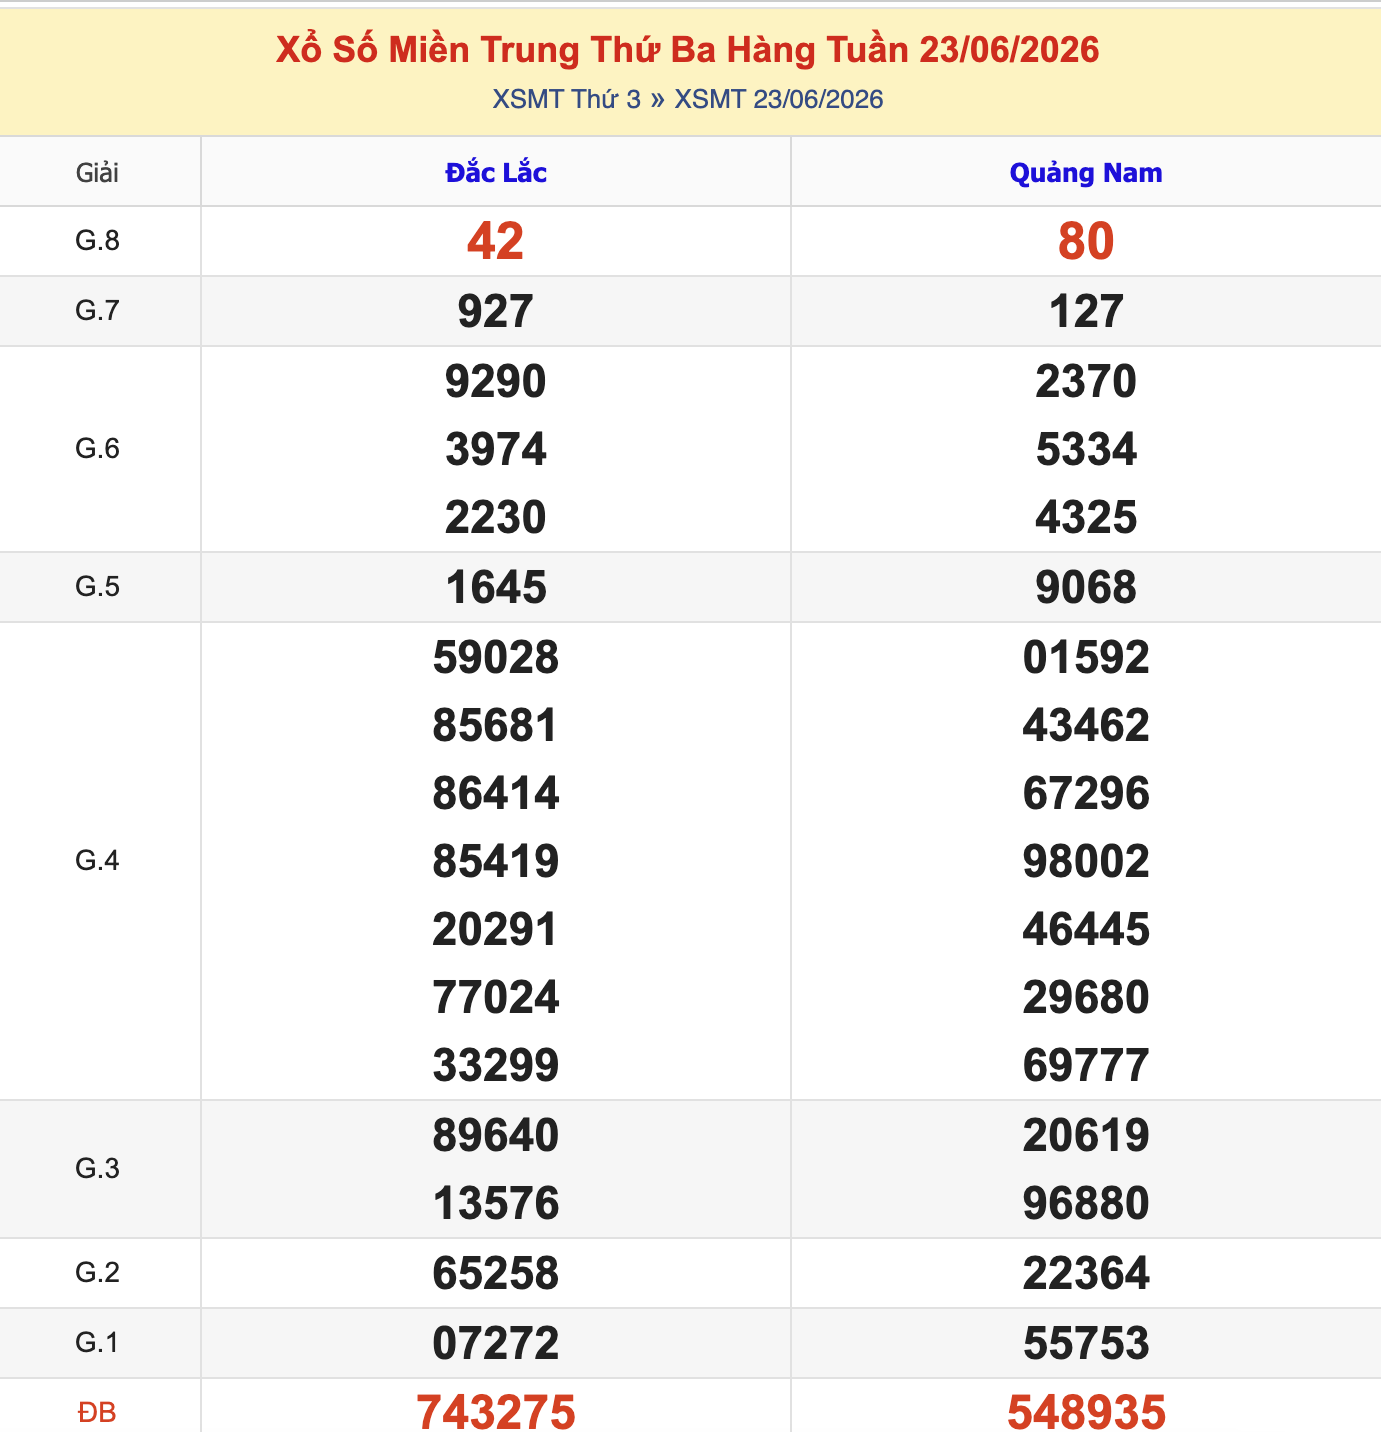
Task: Click Quảng Nam G.2 number 22364
Action: coord(1086,1273)
